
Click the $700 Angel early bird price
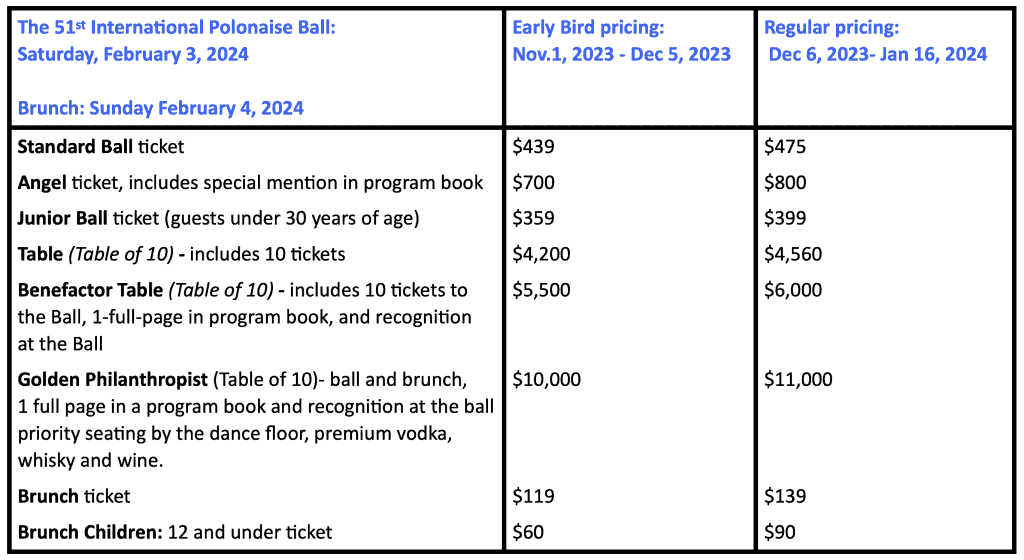coord(533,182)
